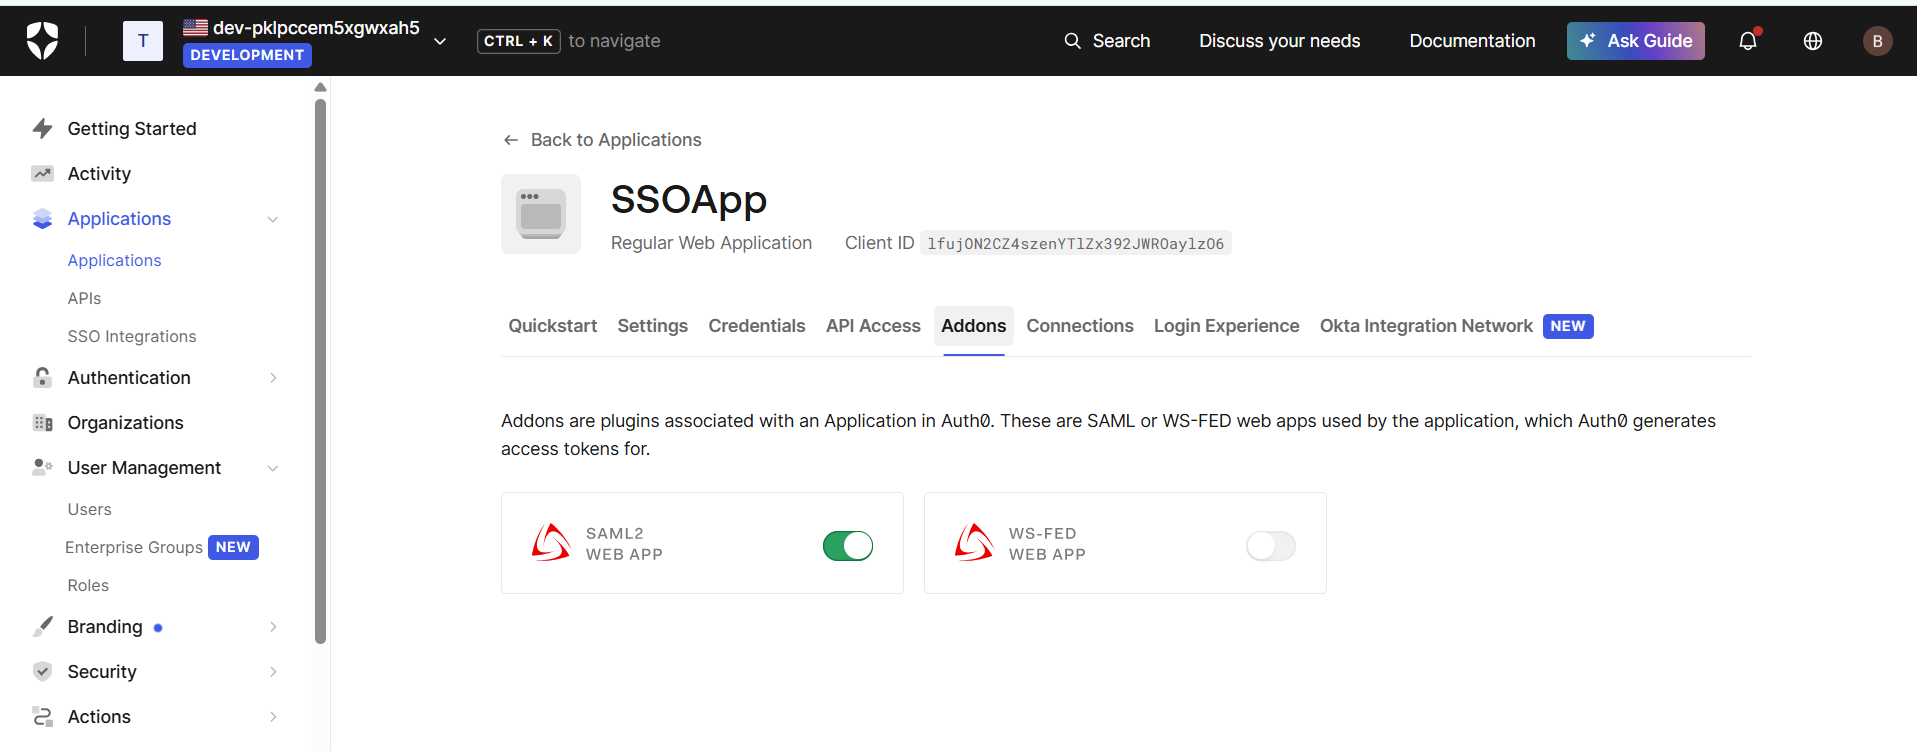Open the APIs sidebar item

tap(84, 298)
